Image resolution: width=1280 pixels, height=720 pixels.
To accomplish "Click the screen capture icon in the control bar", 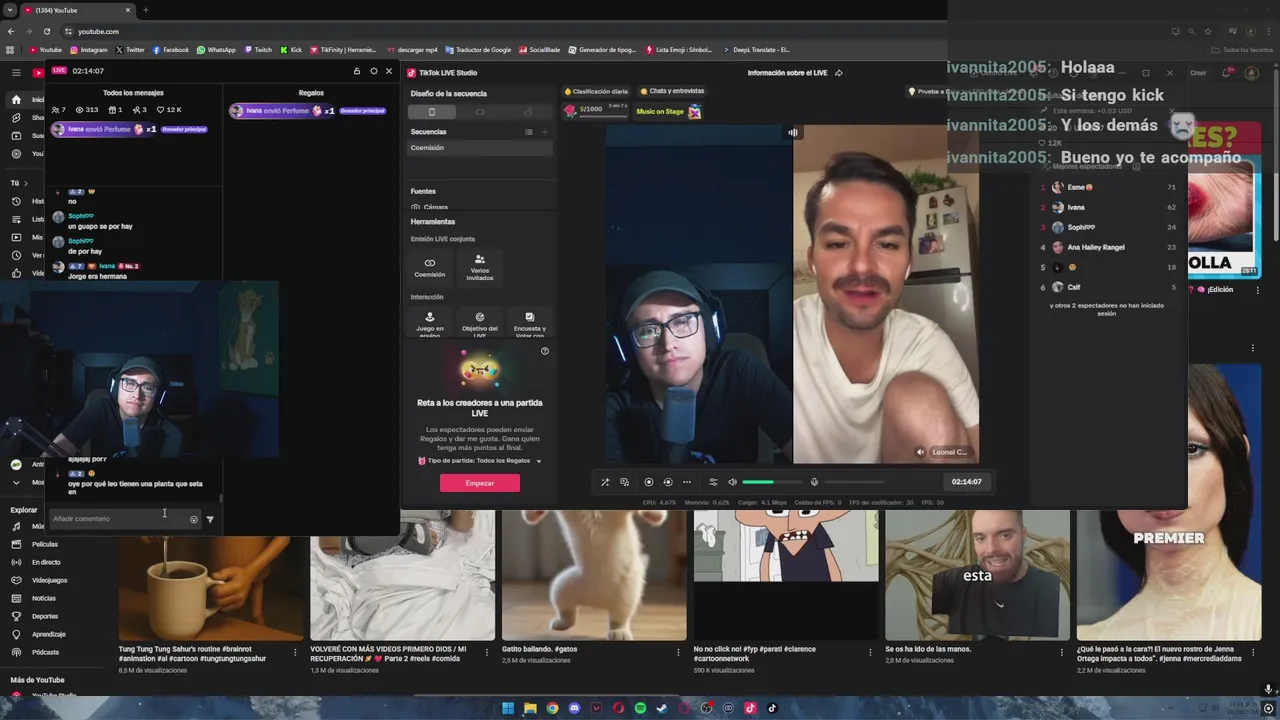I will click(x=625, y=482).
